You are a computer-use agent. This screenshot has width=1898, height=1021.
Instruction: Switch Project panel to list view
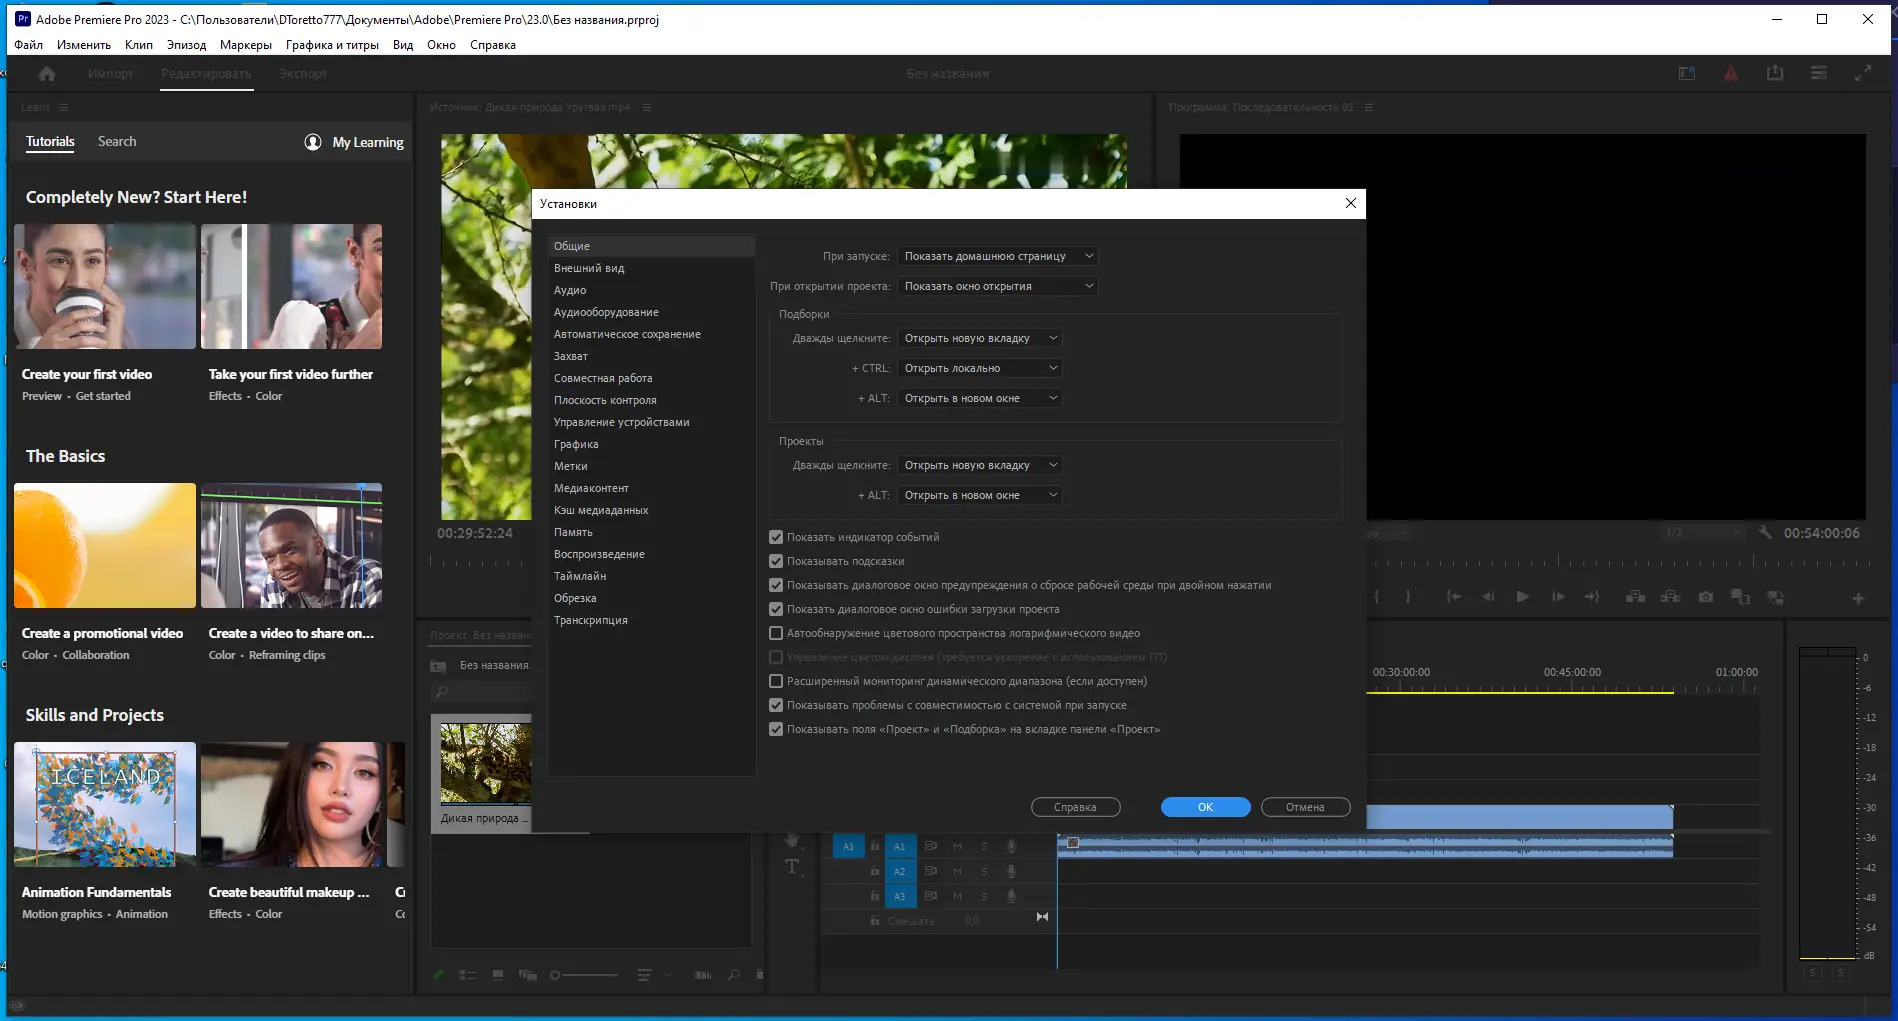click(x=467, y=975)
